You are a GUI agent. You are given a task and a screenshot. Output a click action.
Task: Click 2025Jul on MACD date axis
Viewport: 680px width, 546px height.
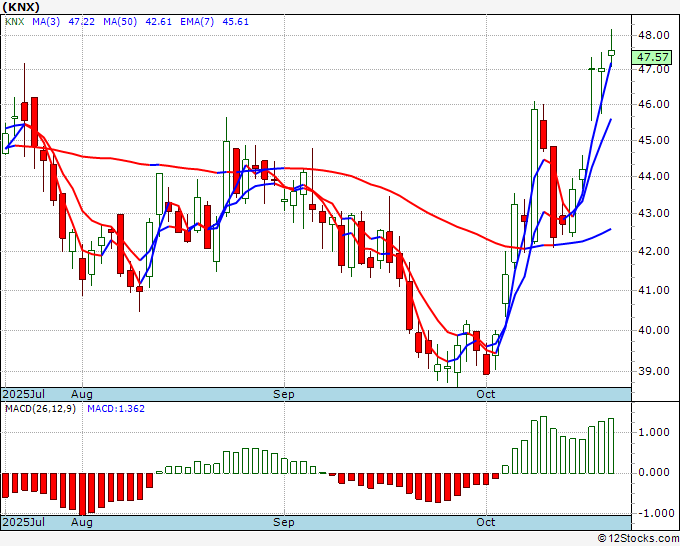click(x=24, y=522)
